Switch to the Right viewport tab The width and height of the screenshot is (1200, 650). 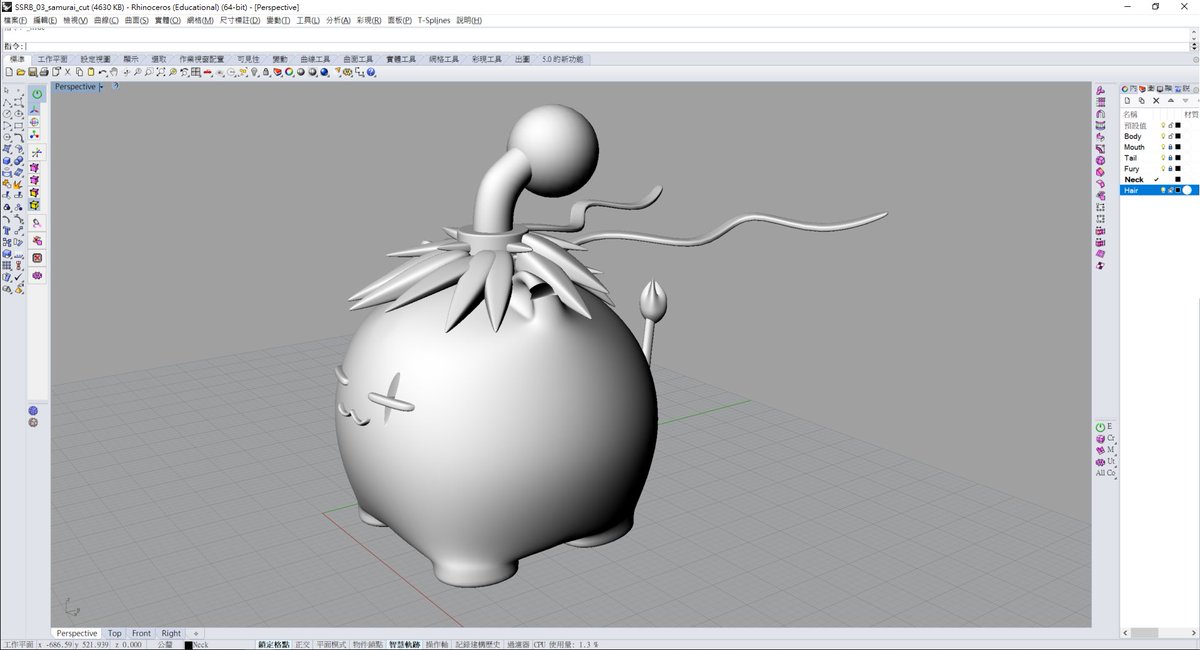pos(172,633)
